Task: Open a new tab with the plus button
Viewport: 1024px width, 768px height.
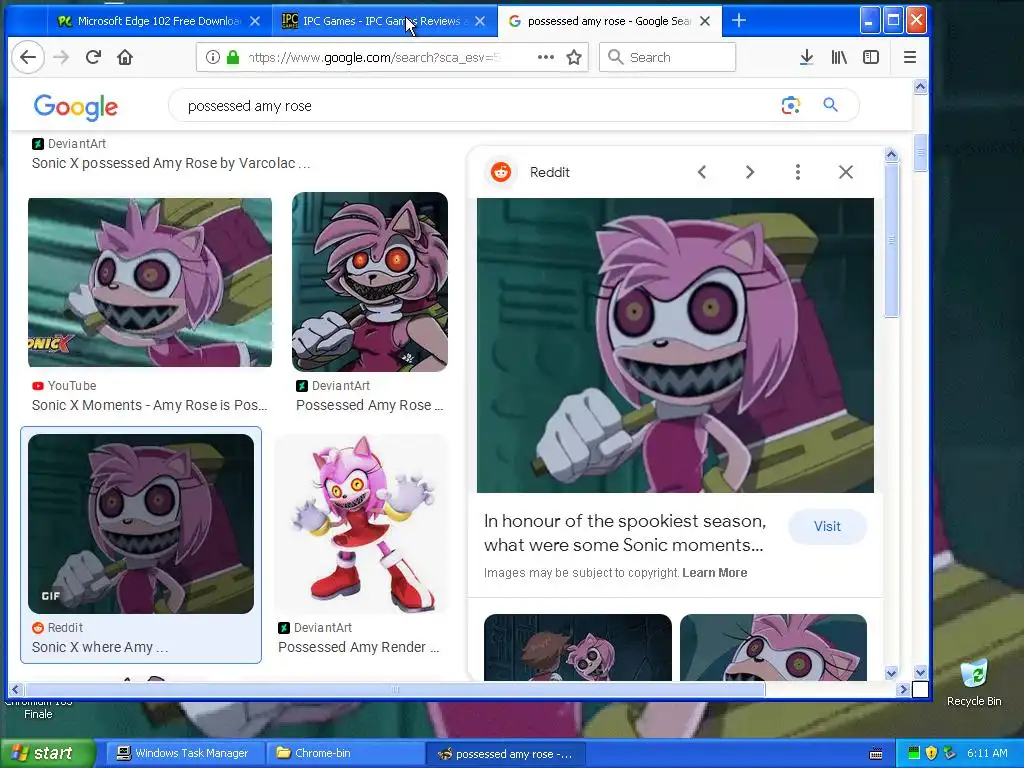Action: coord(739,21)
